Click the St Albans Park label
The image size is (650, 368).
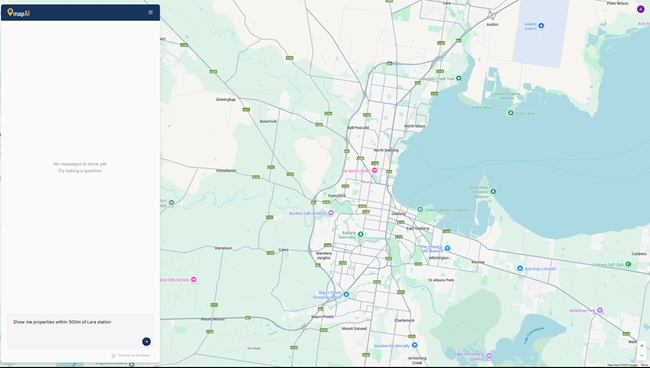[441, 280]
